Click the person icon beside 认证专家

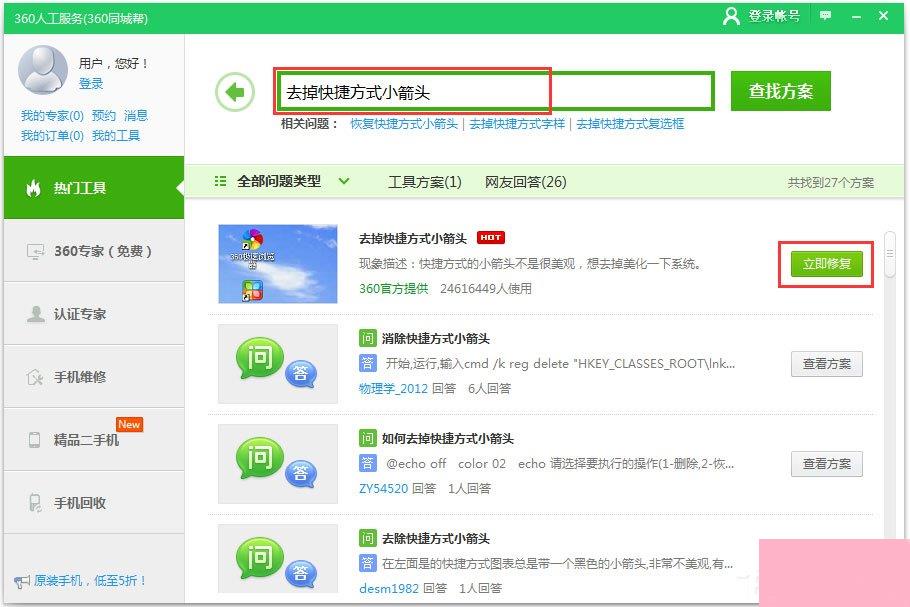[x=35, y=314]
